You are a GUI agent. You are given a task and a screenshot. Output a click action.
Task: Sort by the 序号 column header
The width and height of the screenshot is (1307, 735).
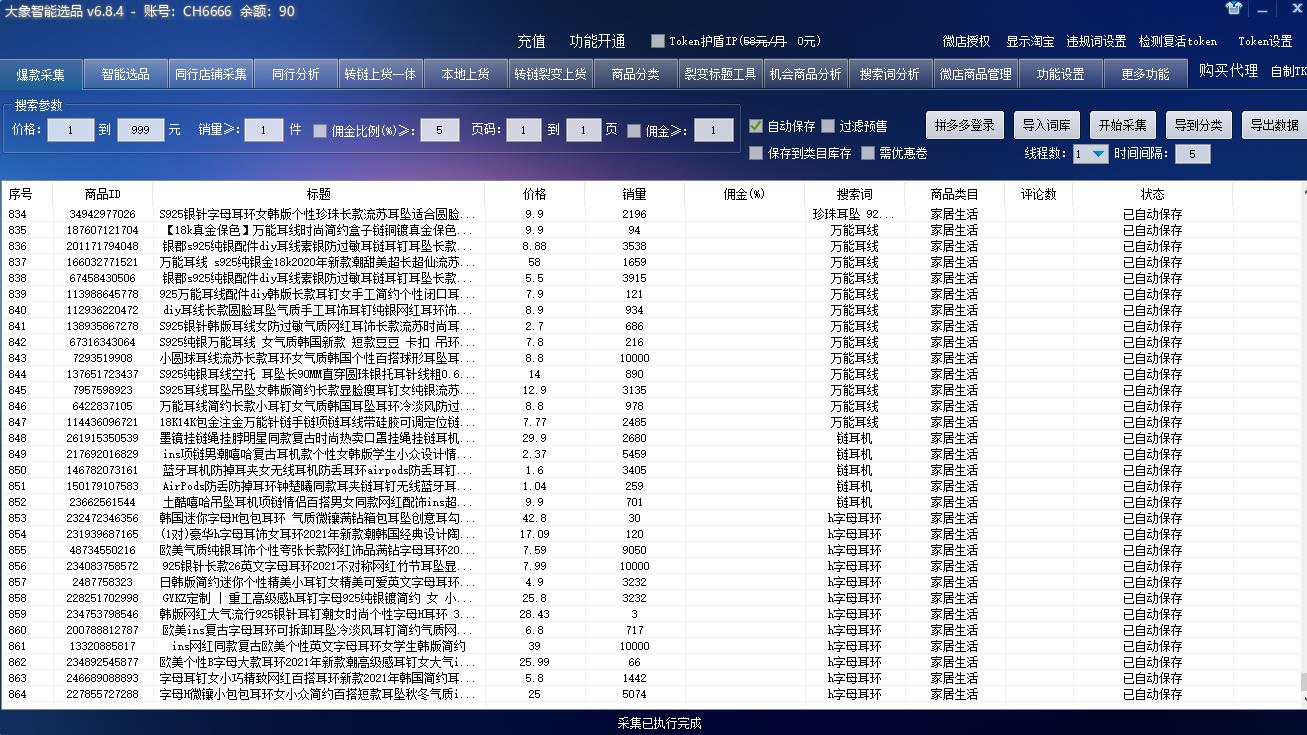coord(27,194)
